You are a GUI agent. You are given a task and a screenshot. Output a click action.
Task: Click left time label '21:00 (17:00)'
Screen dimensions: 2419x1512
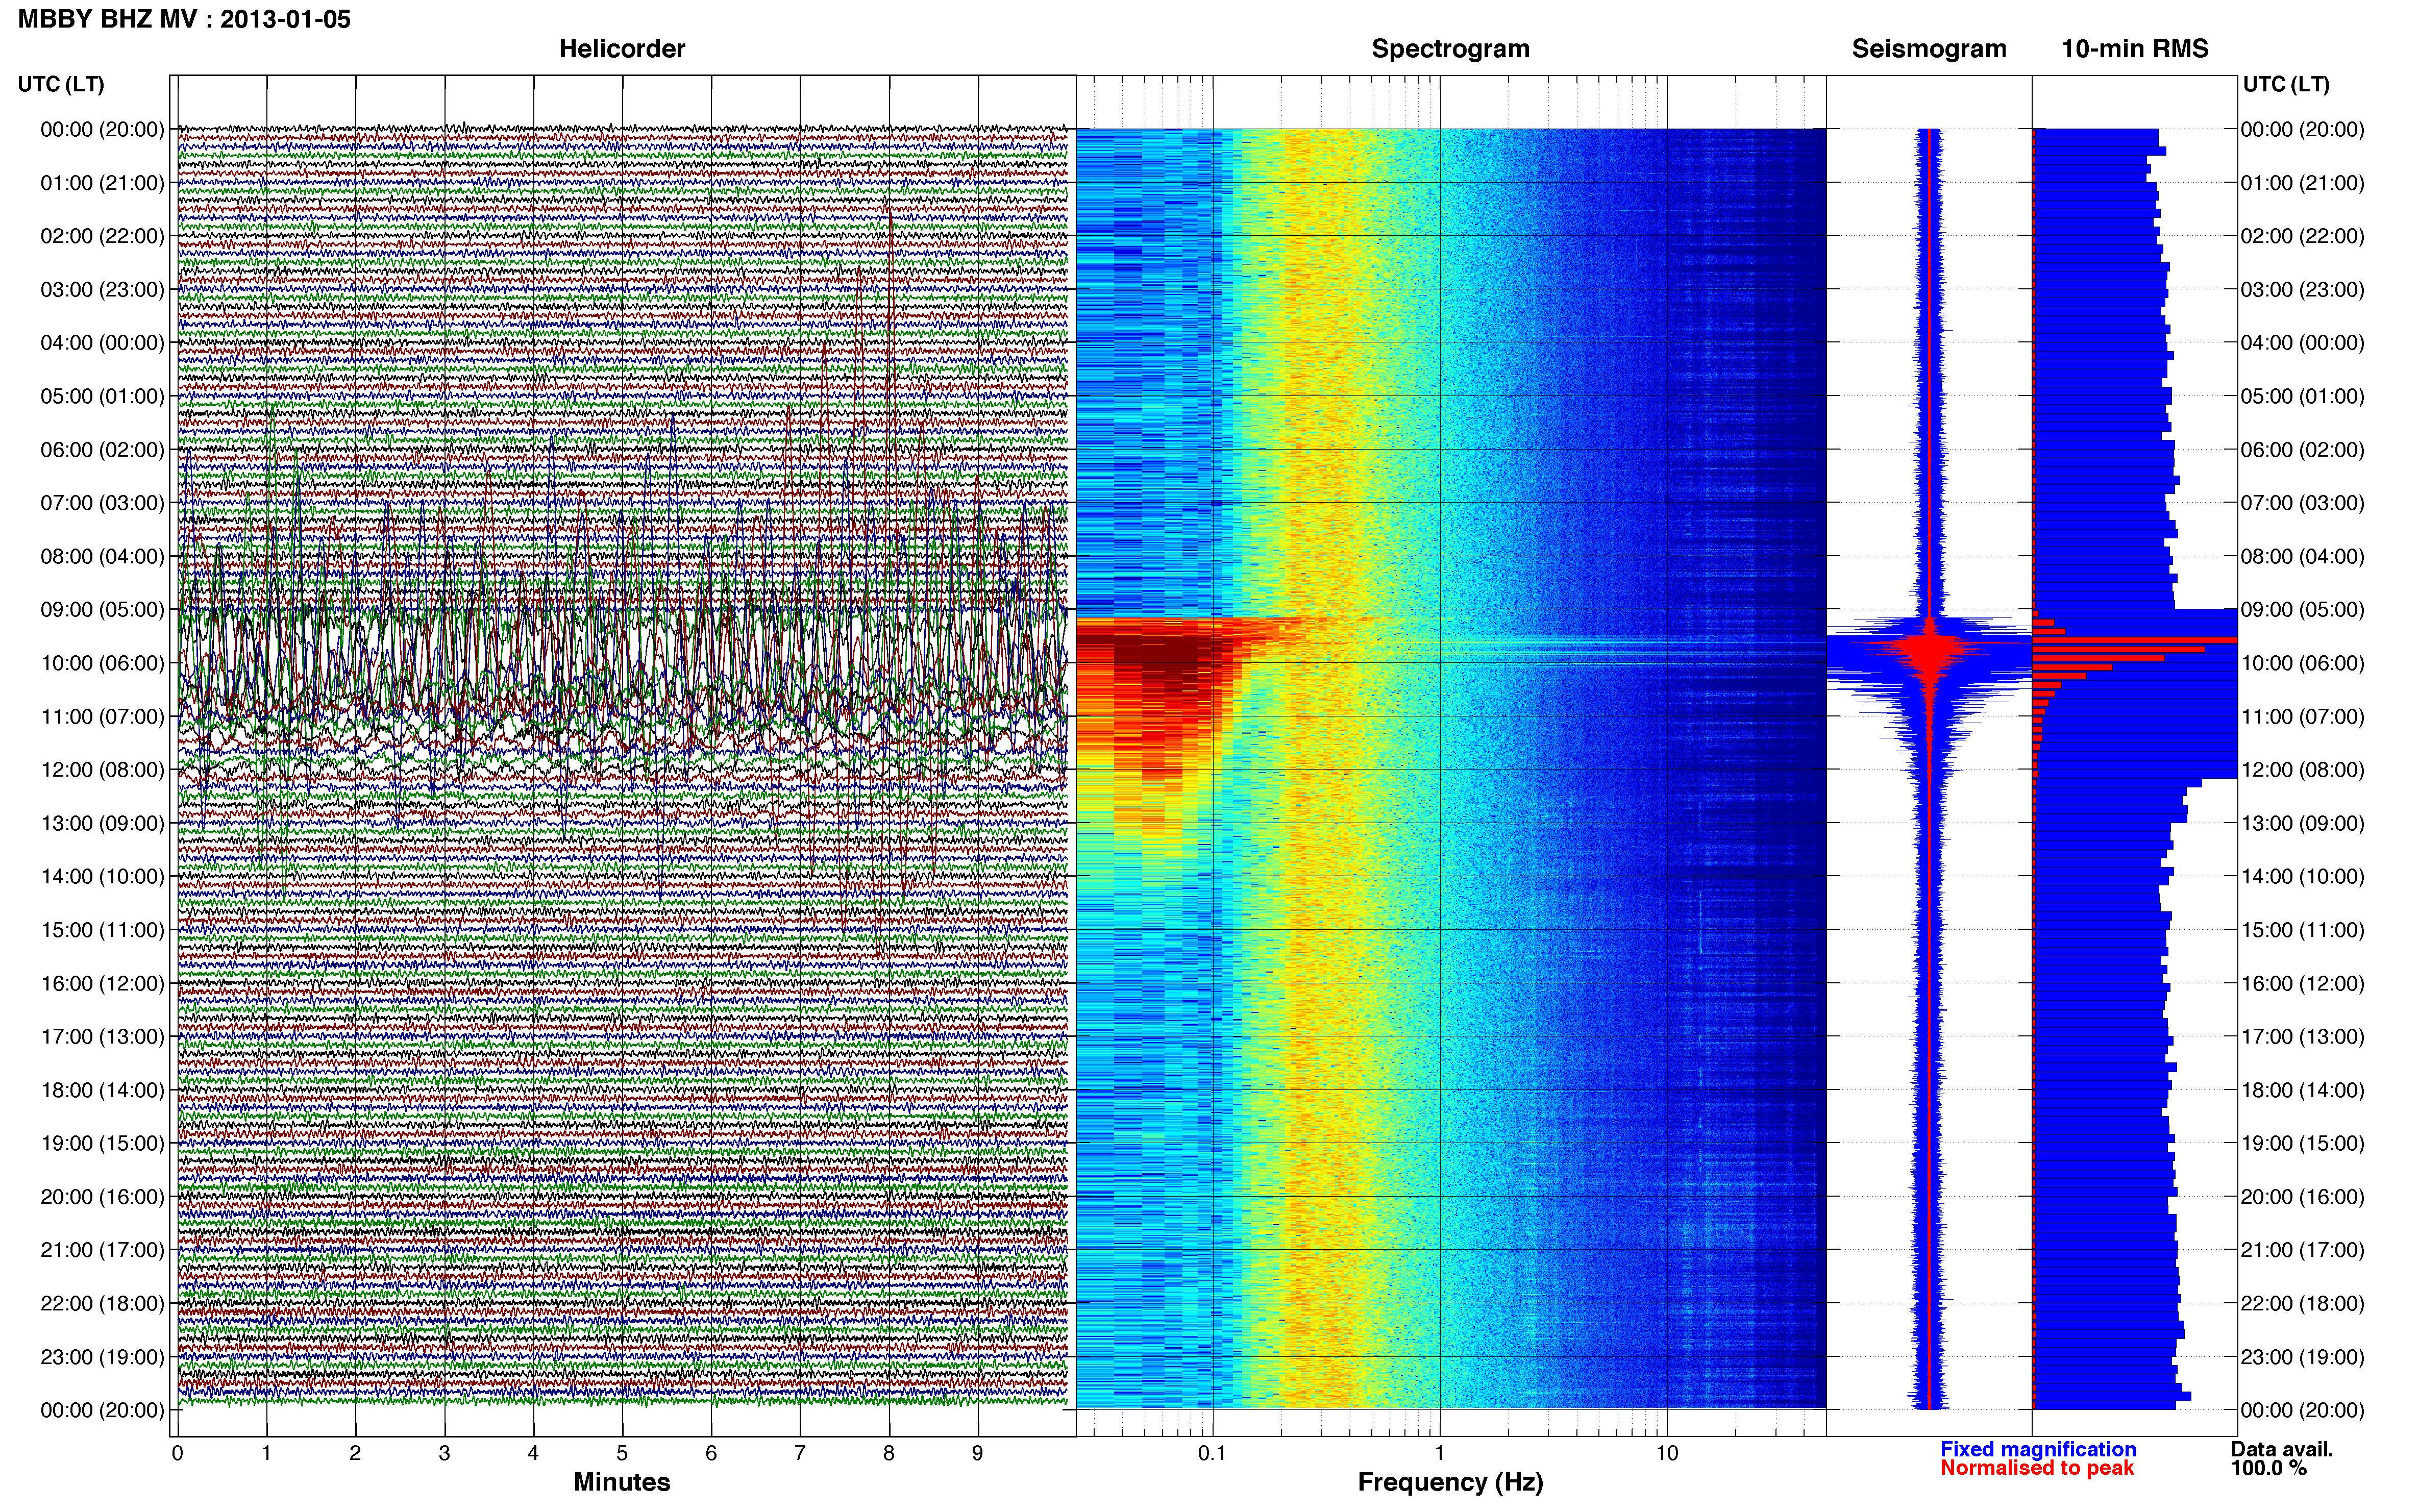click(102, 1250)
